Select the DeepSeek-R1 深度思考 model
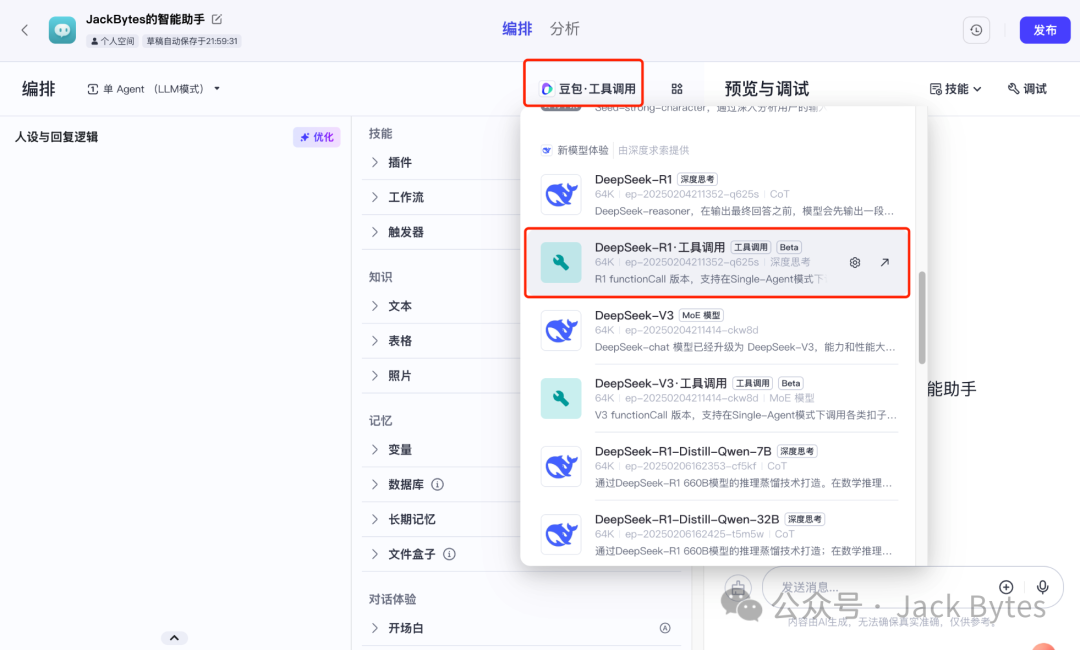The width and height of the screenshot is (1080, 650). 718,195
